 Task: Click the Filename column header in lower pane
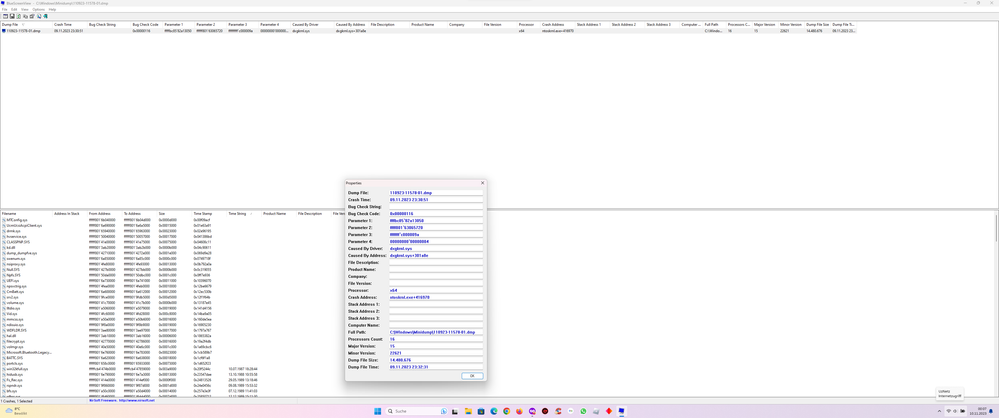coord(26,213)
